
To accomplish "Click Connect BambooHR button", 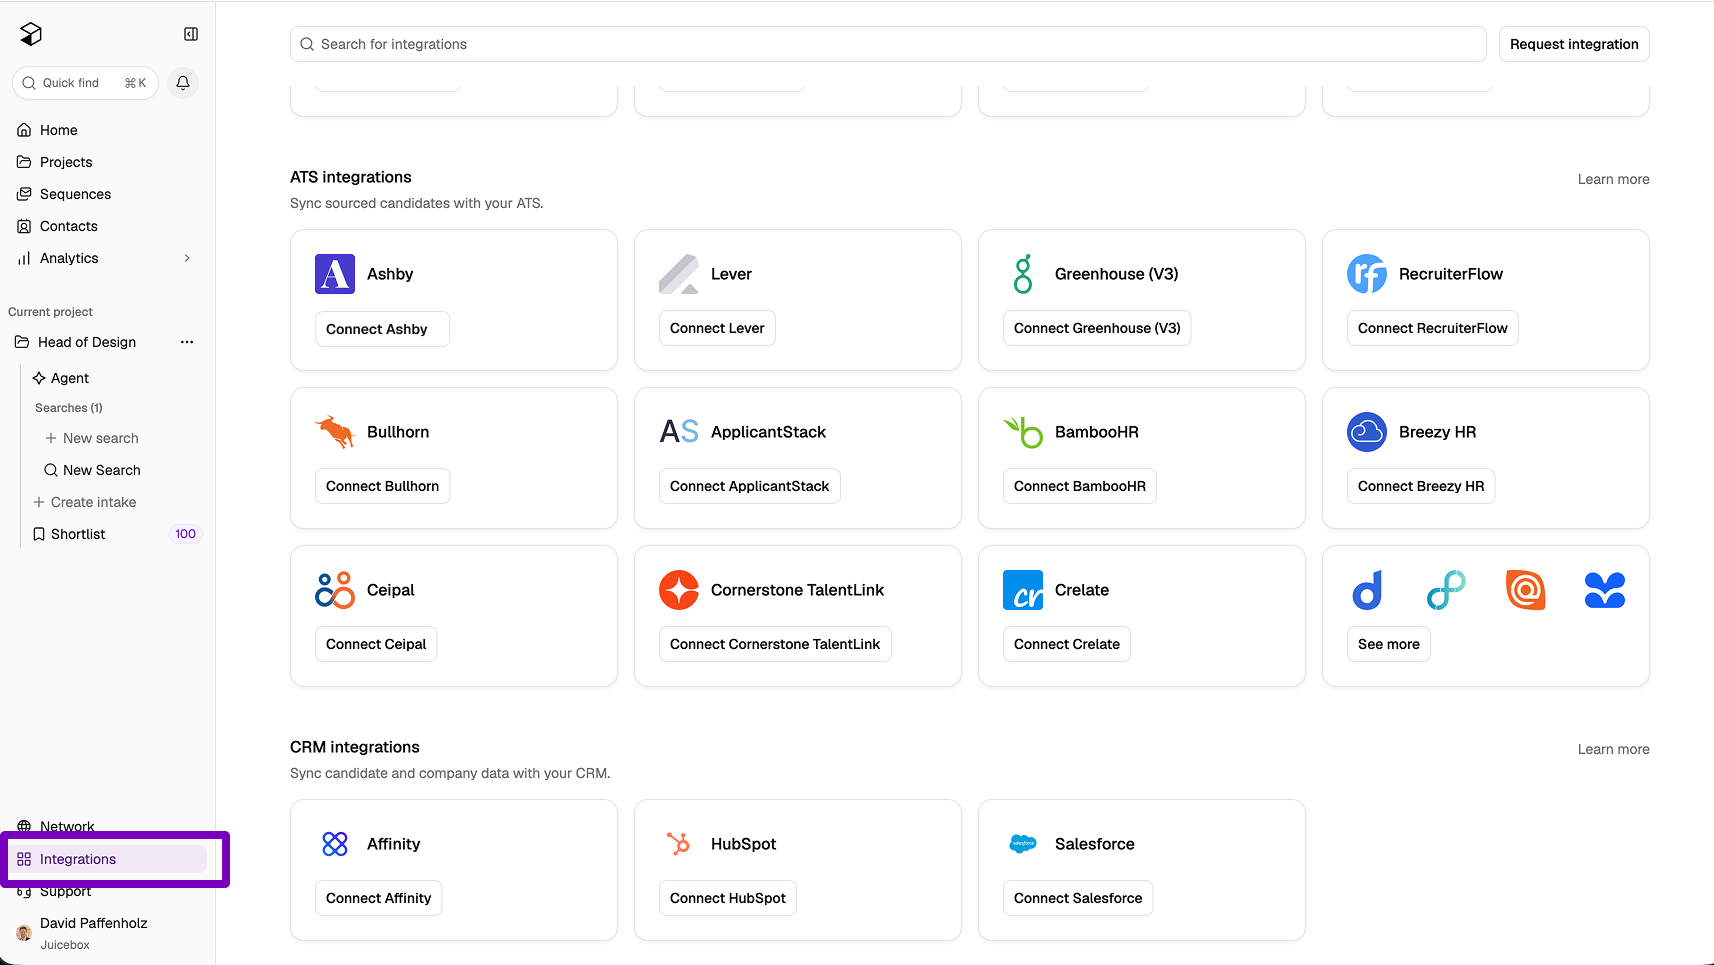I will (1079, 486).
